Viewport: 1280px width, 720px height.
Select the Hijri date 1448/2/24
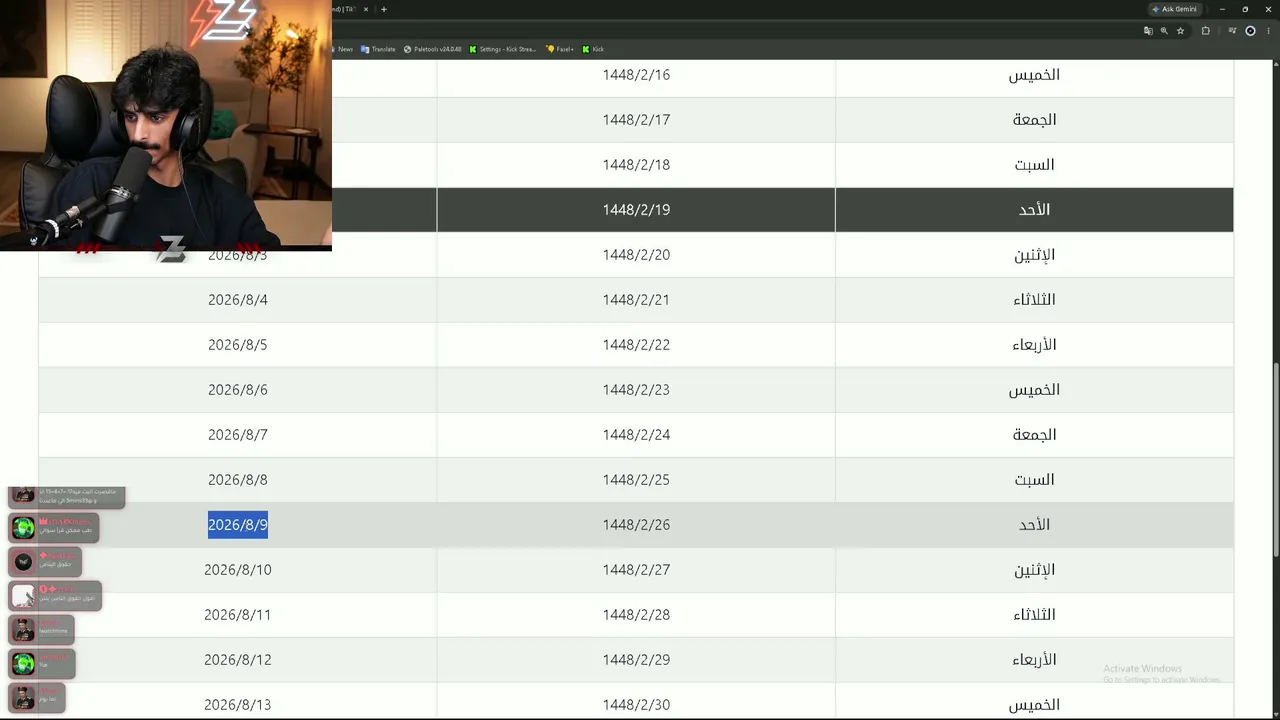[636, 435]
